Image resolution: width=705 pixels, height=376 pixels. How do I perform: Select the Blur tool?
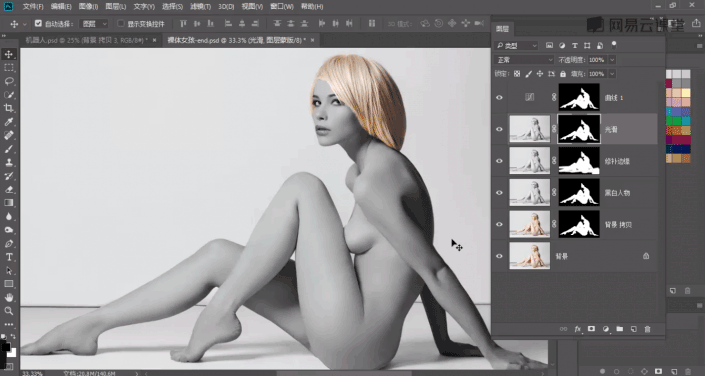tap(9, 216)
